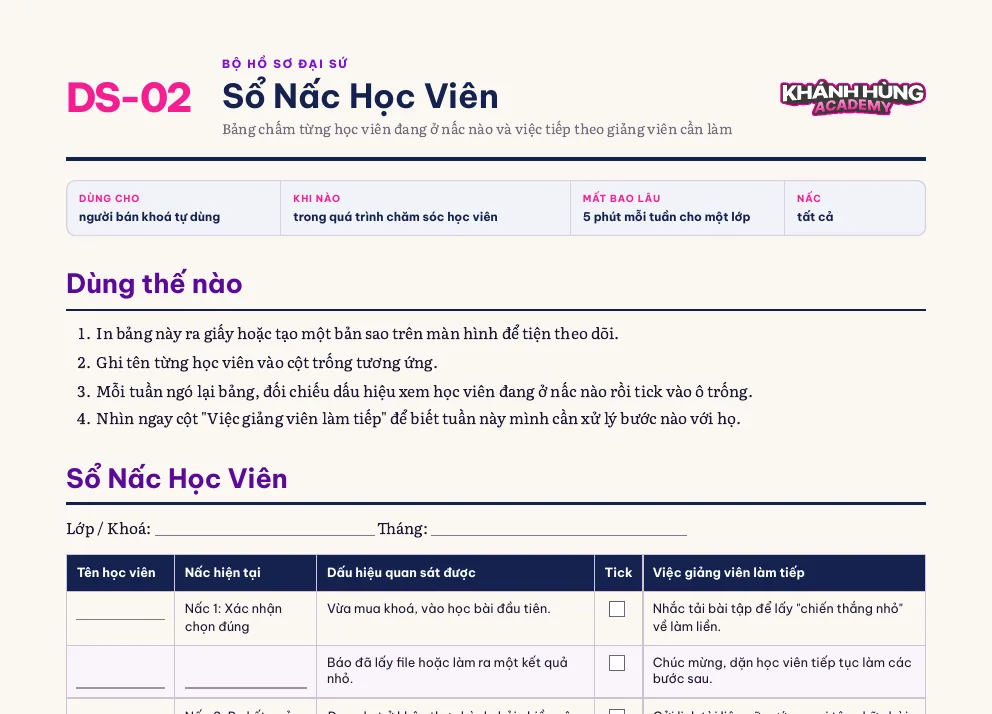The height and width of the screenshot is (714, 992).
Task: Click 'tất cả' value text
Action: [815, 217]
